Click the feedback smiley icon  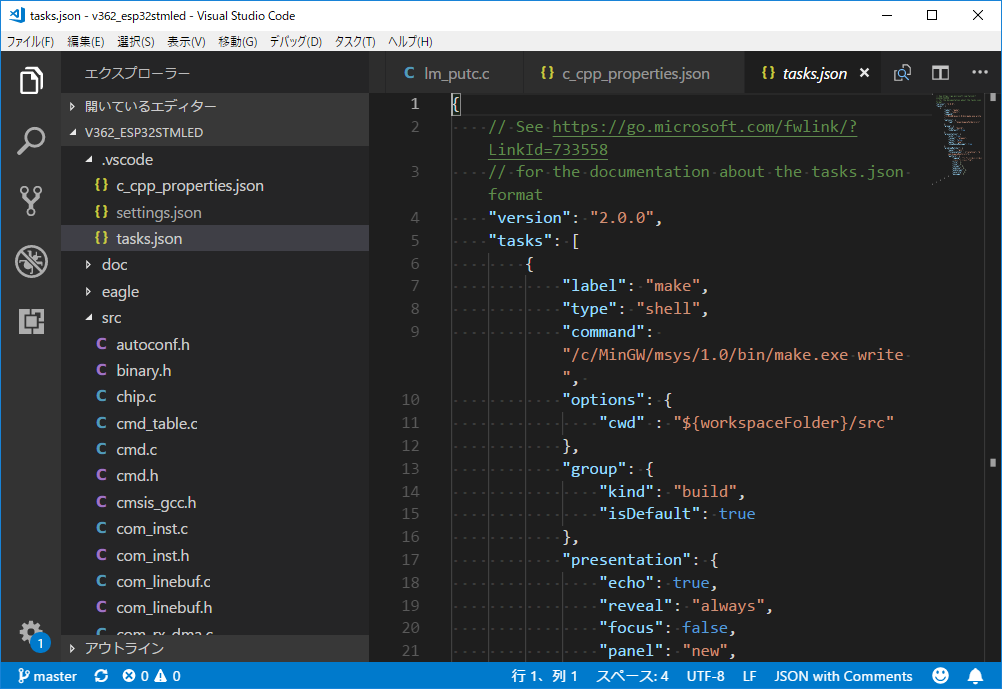point(940,676)
